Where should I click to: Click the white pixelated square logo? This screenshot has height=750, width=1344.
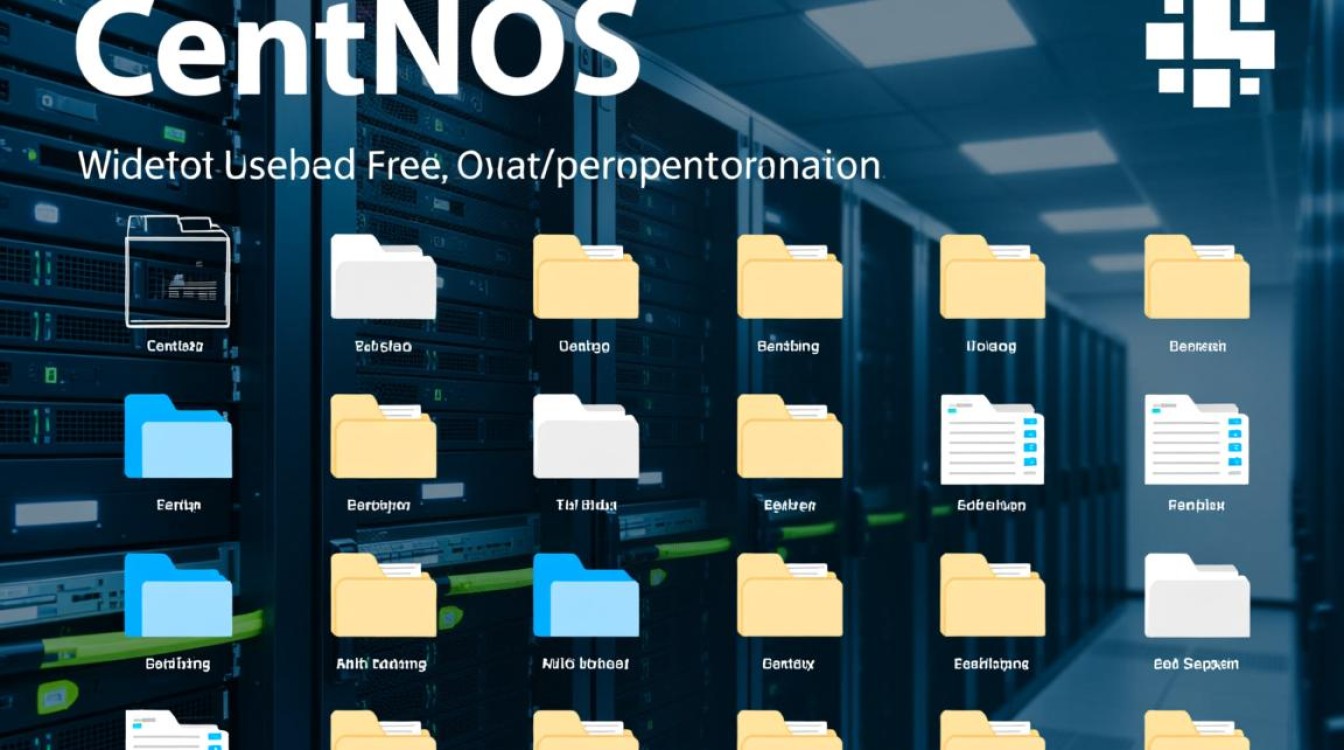point(1210,51)
